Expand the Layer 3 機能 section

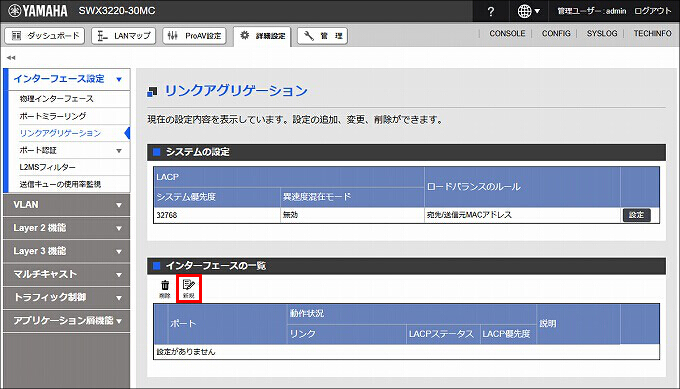pos(66,251)
